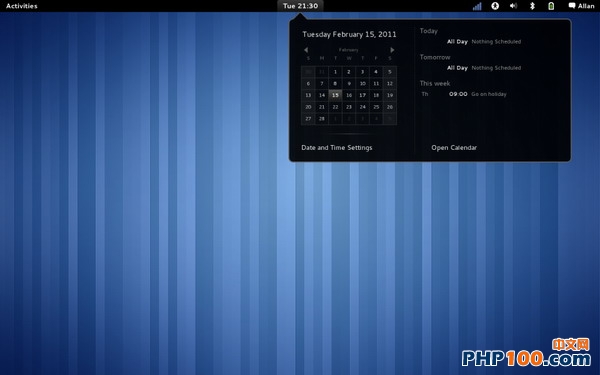Screen dimensions: 600x375
Task: Select calendar day 3
Action: (362, 72)
